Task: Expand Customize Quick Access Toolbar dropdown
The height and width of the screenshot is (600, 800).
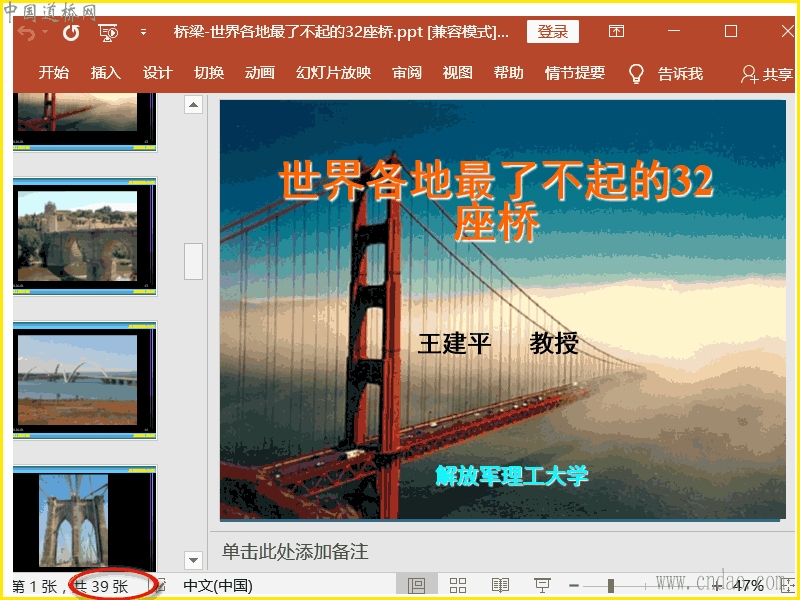Action: click(x=143, y=32)
